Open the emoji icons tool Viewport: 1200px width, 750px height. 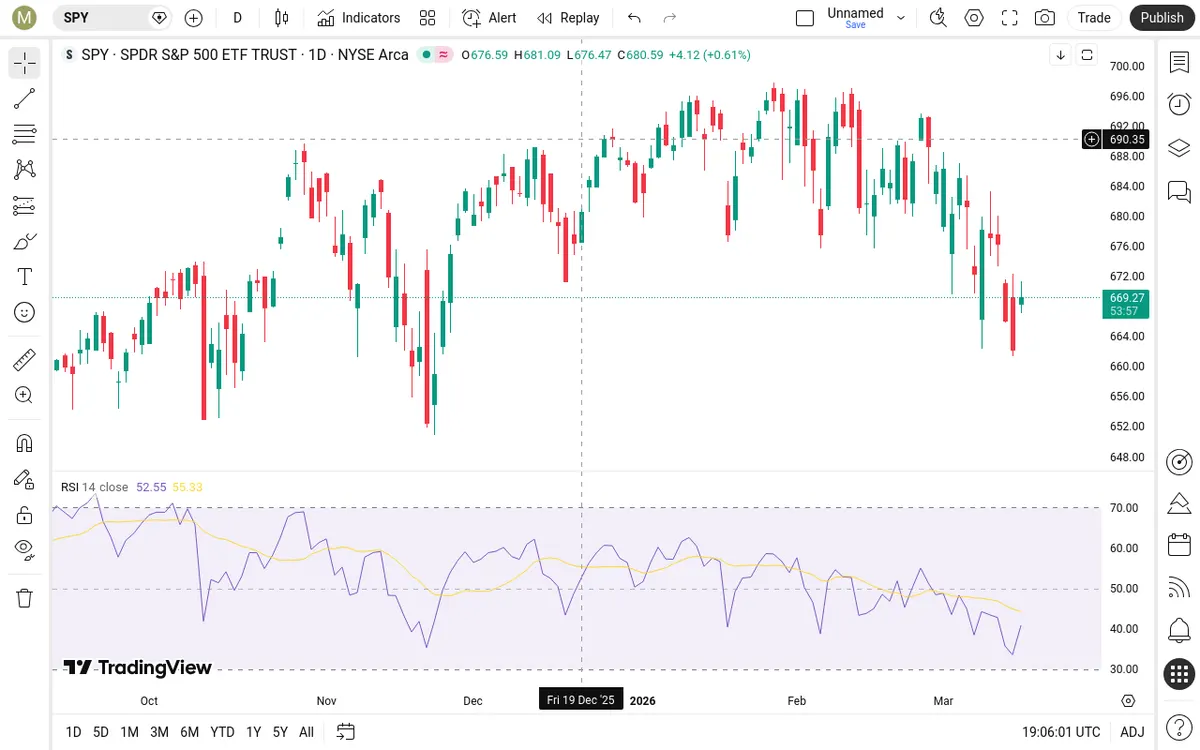25,313
